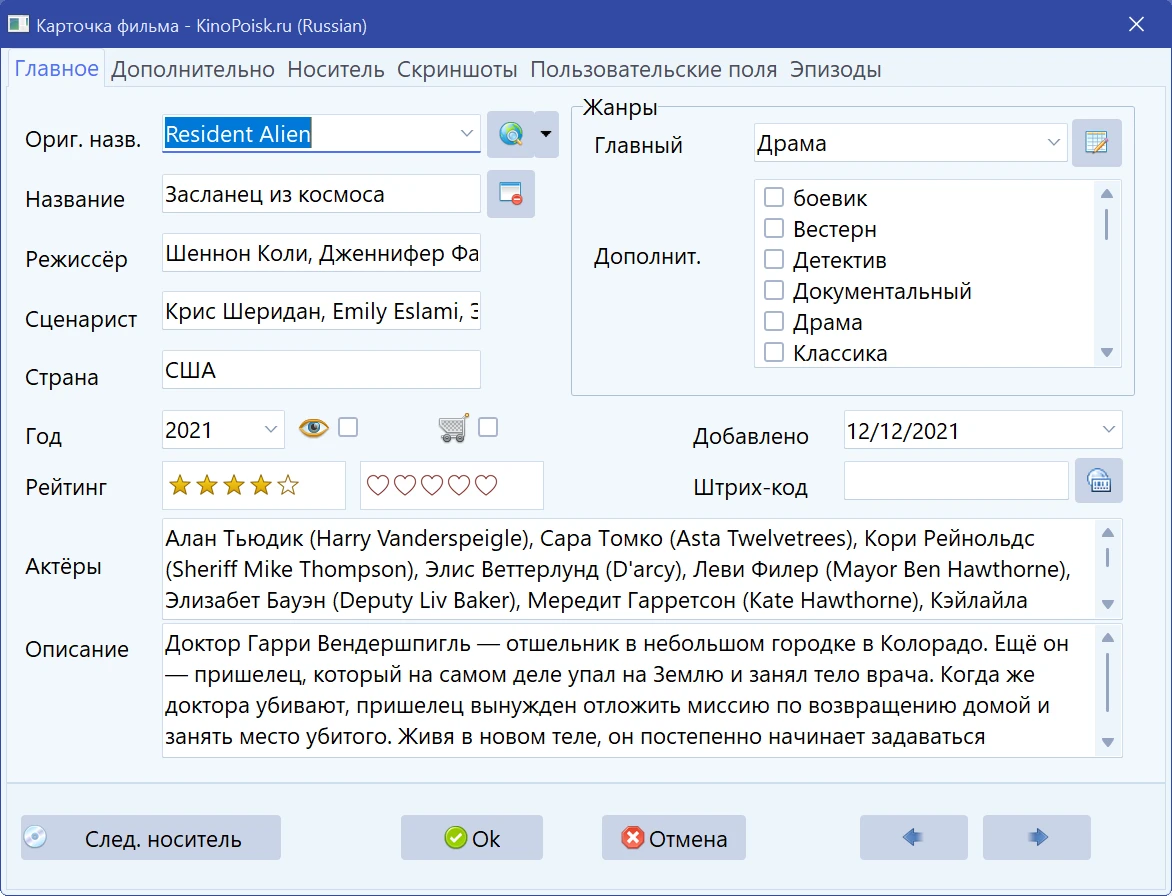Check the Классика genre
1172x896 pixels.
point(774,352)
